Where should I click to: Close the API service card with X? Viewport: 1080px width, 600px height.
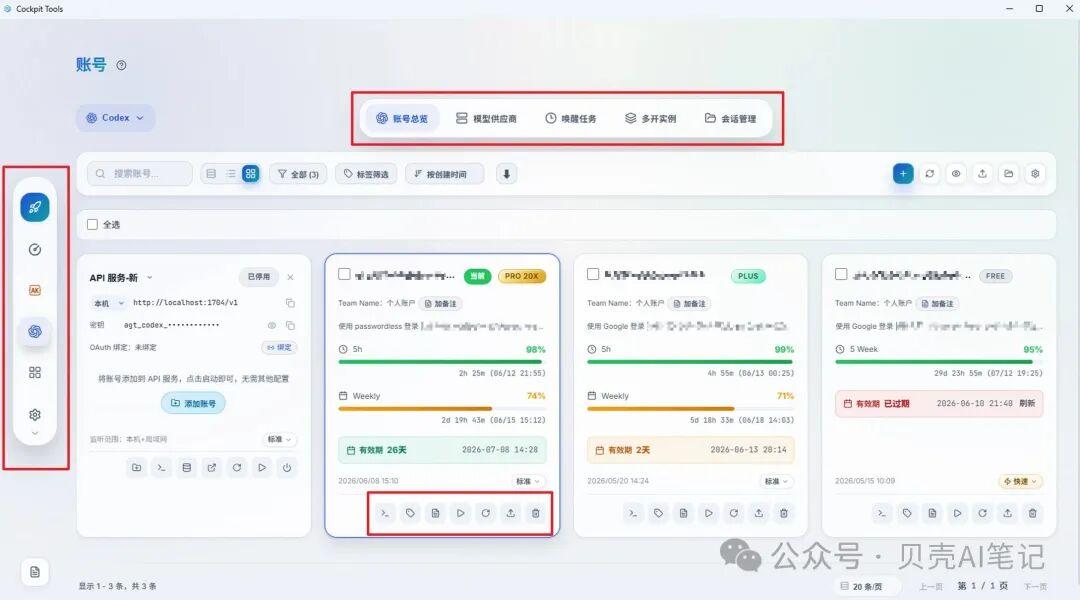(291, 277)
